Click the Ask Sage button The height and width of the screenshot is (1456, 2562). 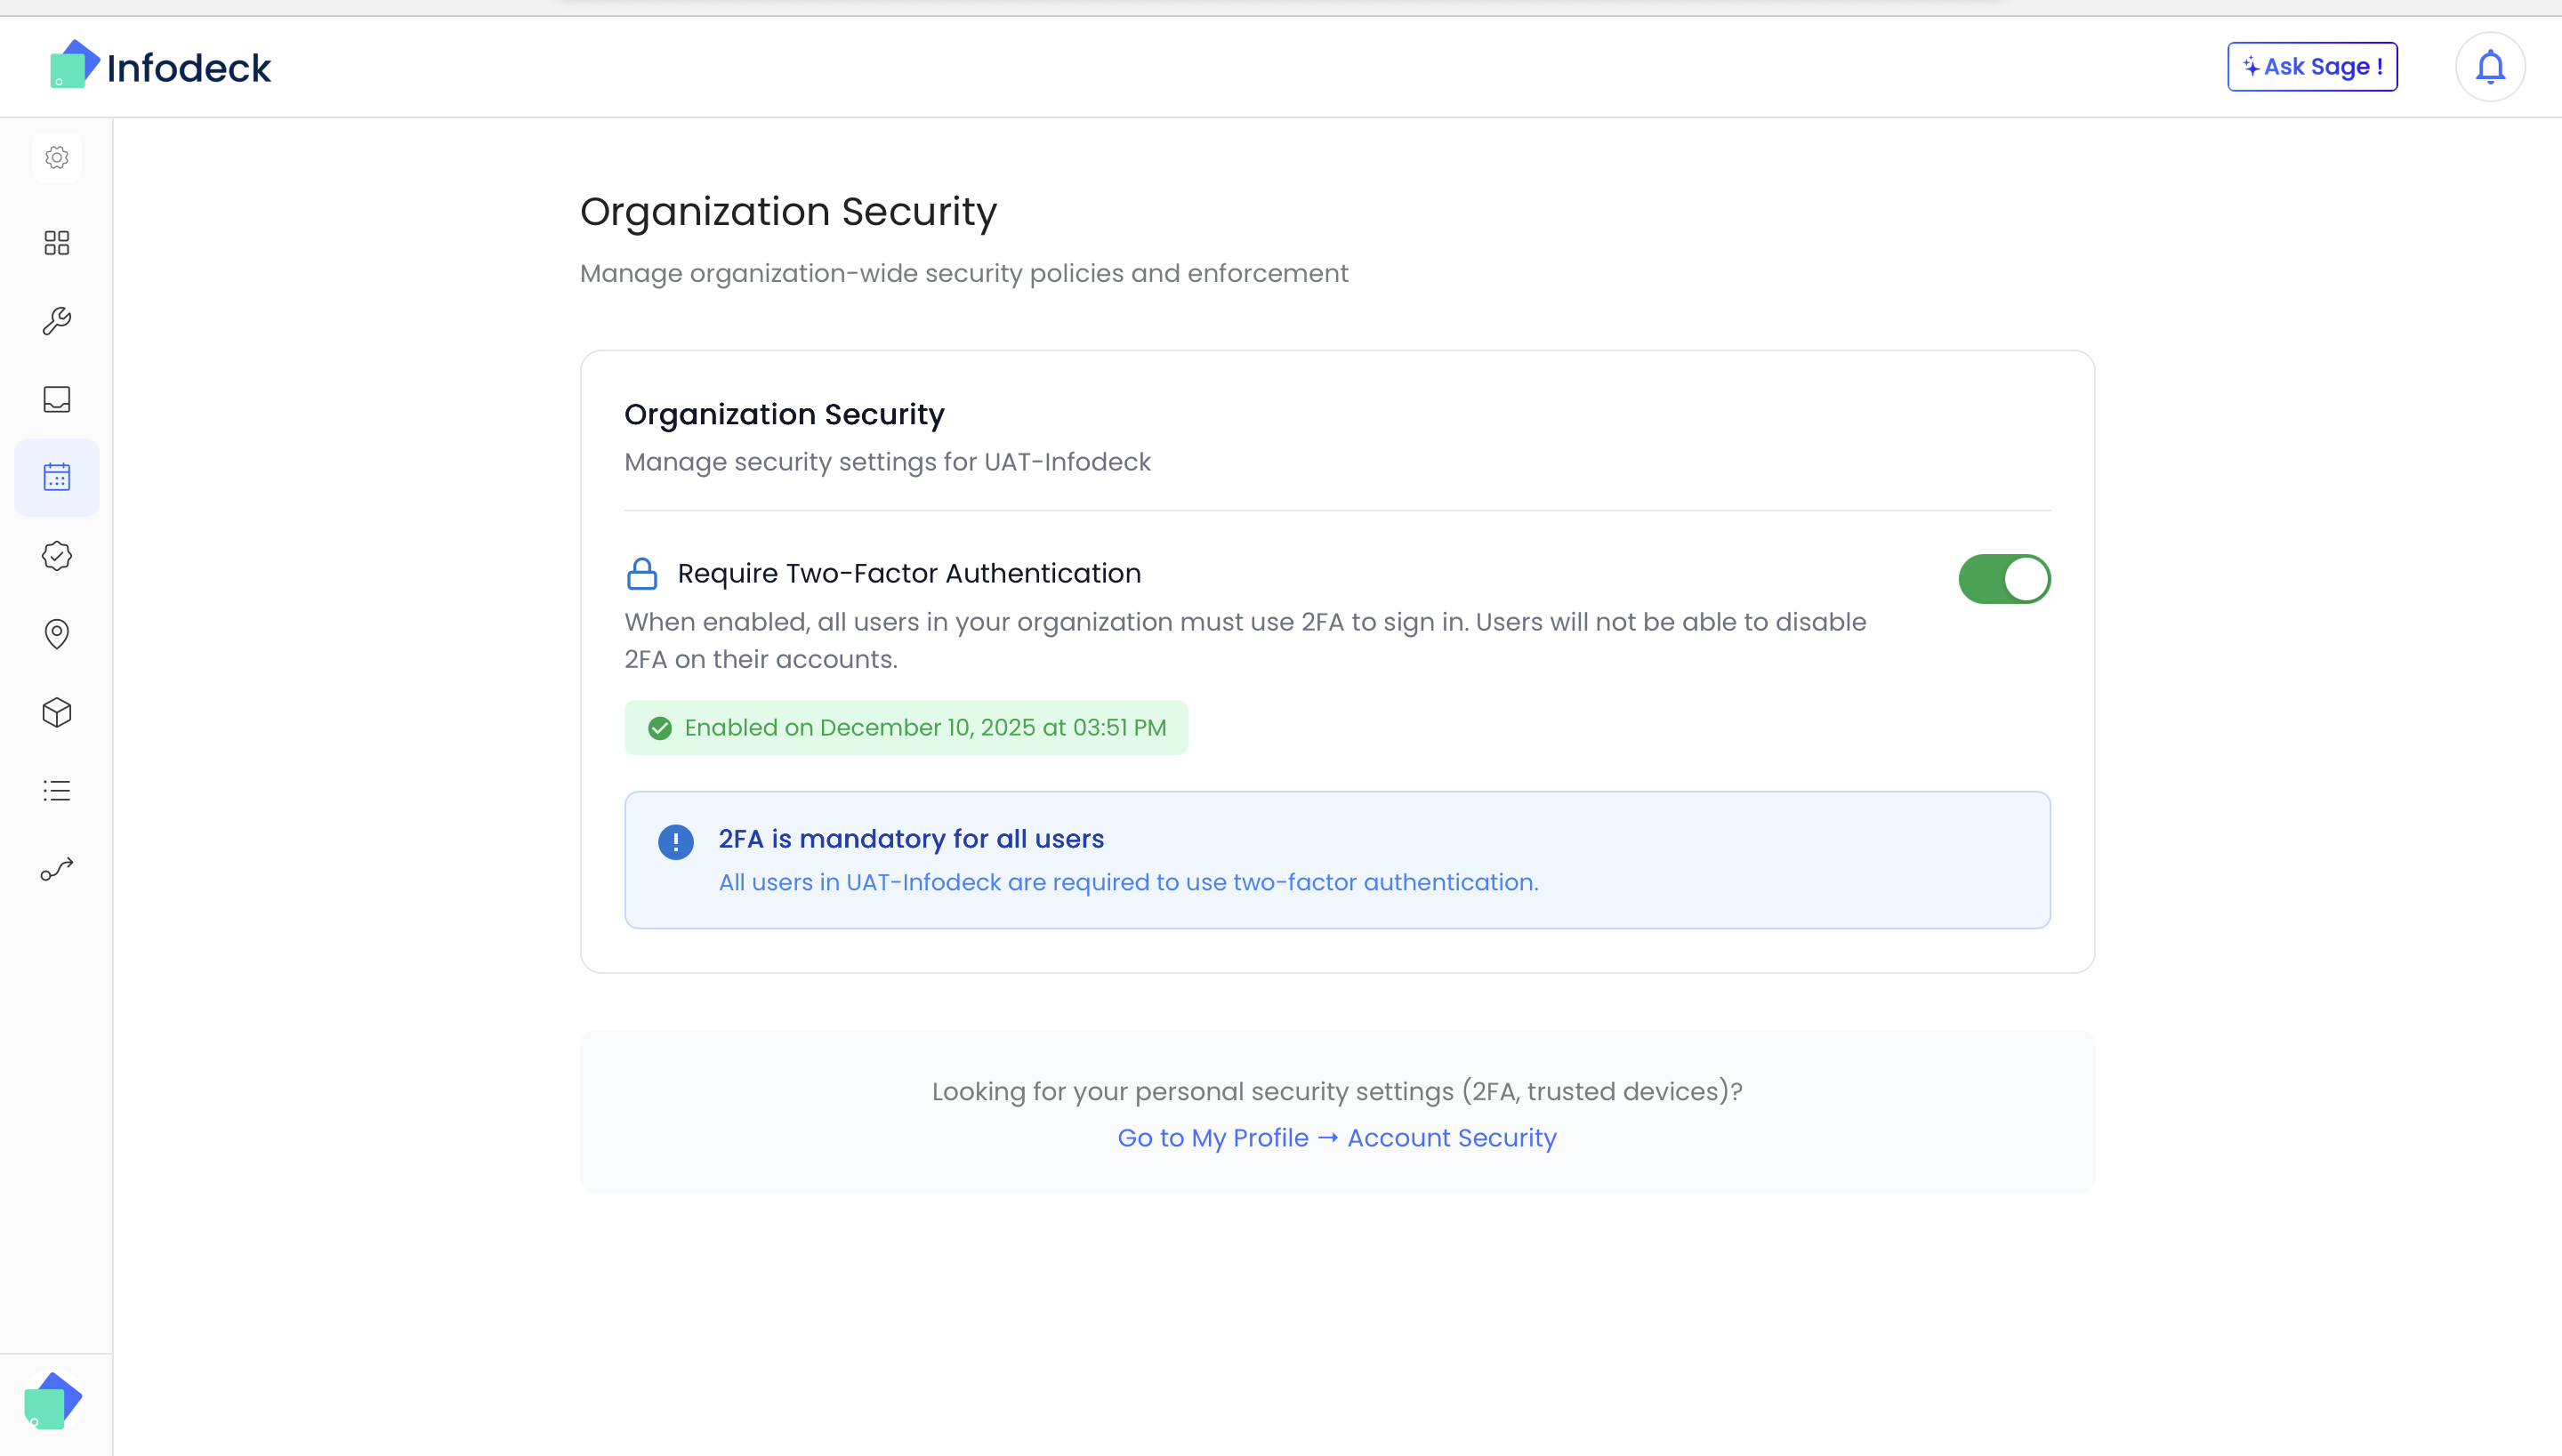click(x=2311, y=66)
